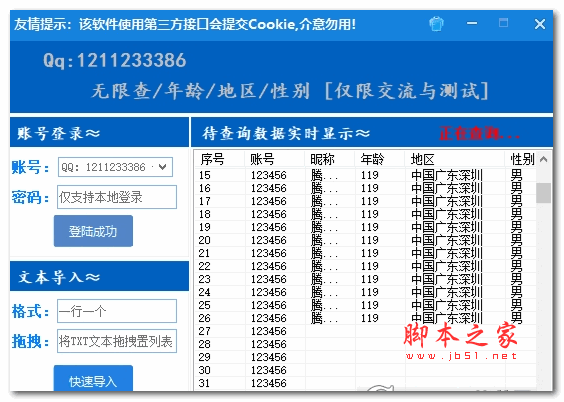
Task: Open the skin shirt icon in title bar
Action: (436, 24)
